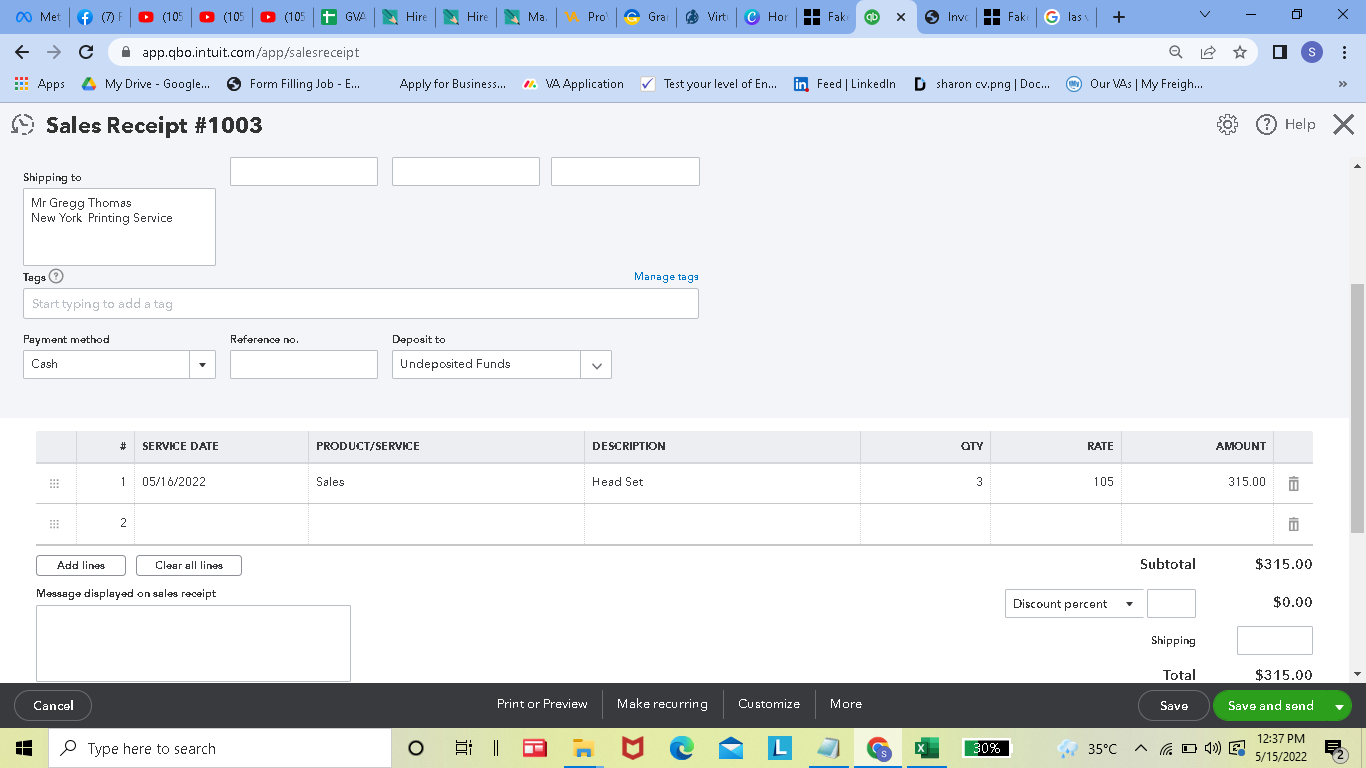
Task: Click the service date 05/16/2022 cell
Action: click(x=221, y=483)
